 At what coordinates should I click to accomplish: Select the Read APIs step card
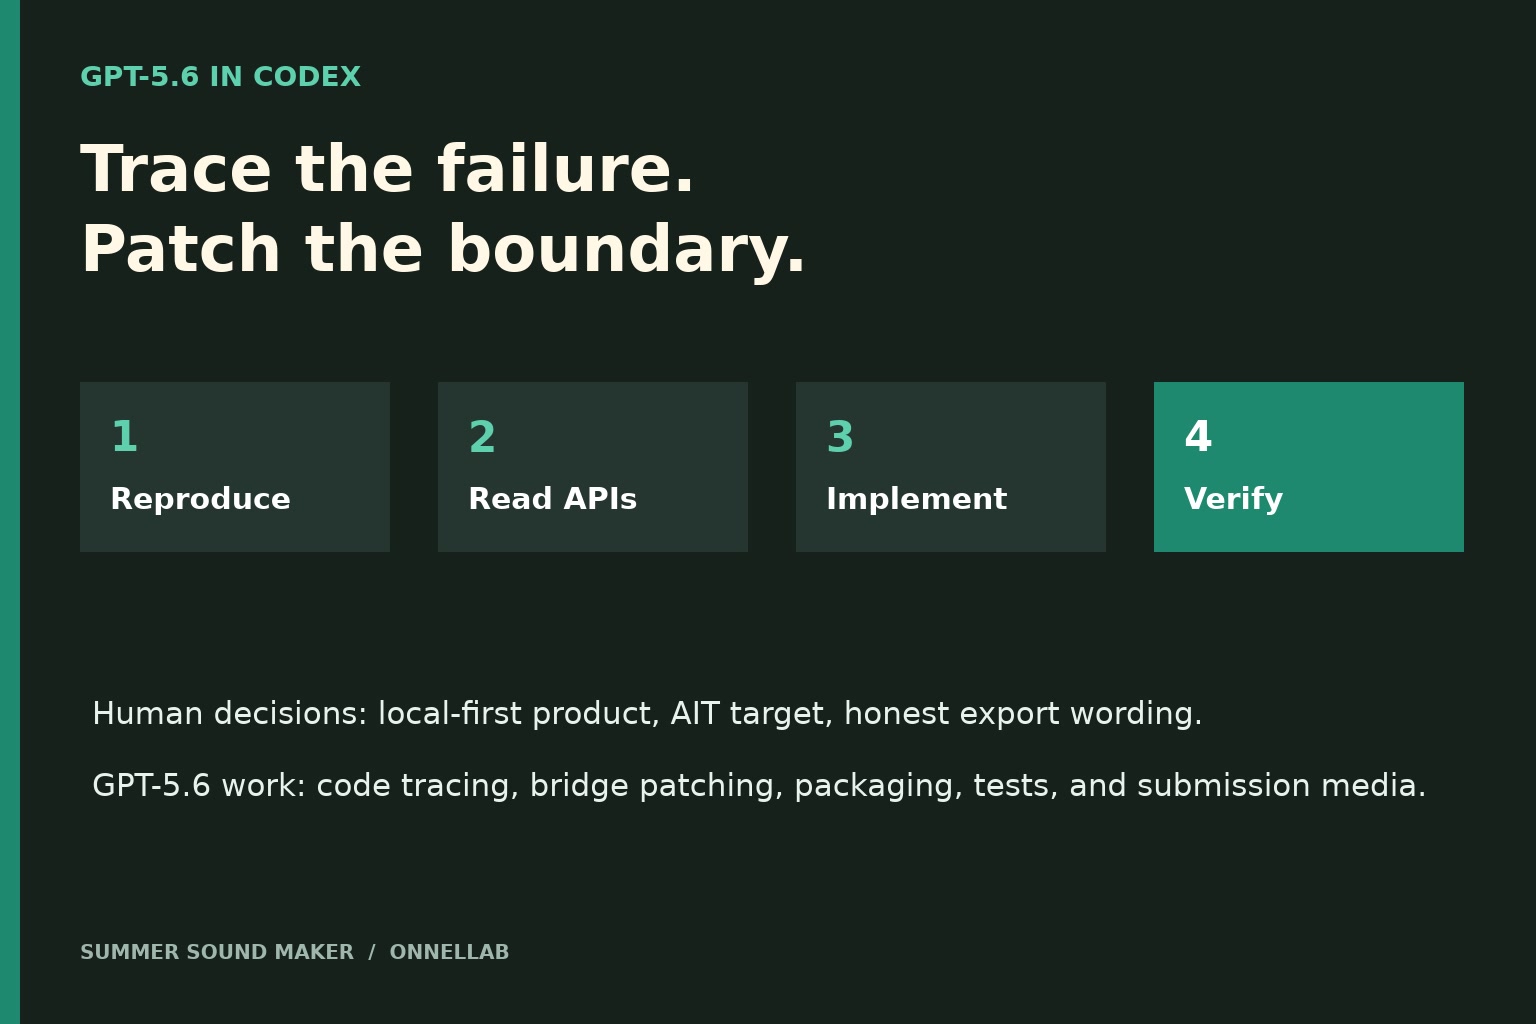click(x=593, y=467)
